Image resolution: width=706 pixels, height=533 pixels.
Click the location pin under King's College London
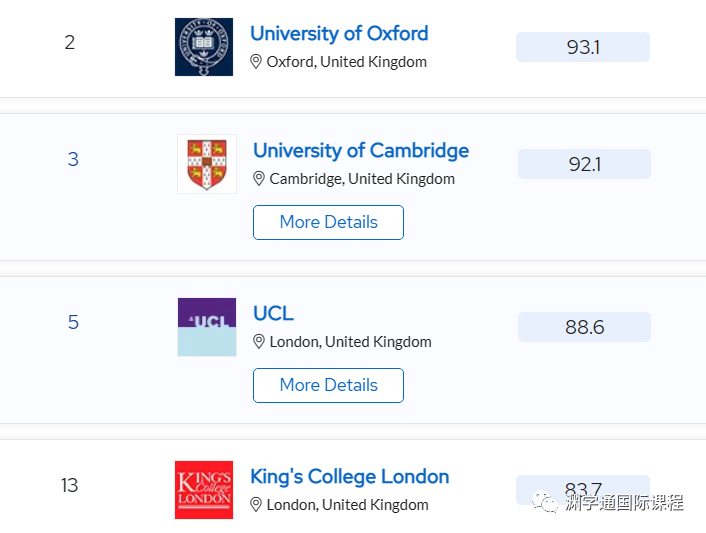[256, 505]
